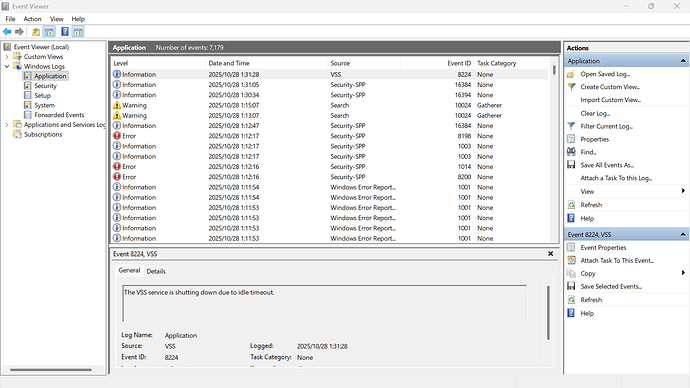
Task: Open log Properties icon in Actions pane
Action: [x=571, y=139]
